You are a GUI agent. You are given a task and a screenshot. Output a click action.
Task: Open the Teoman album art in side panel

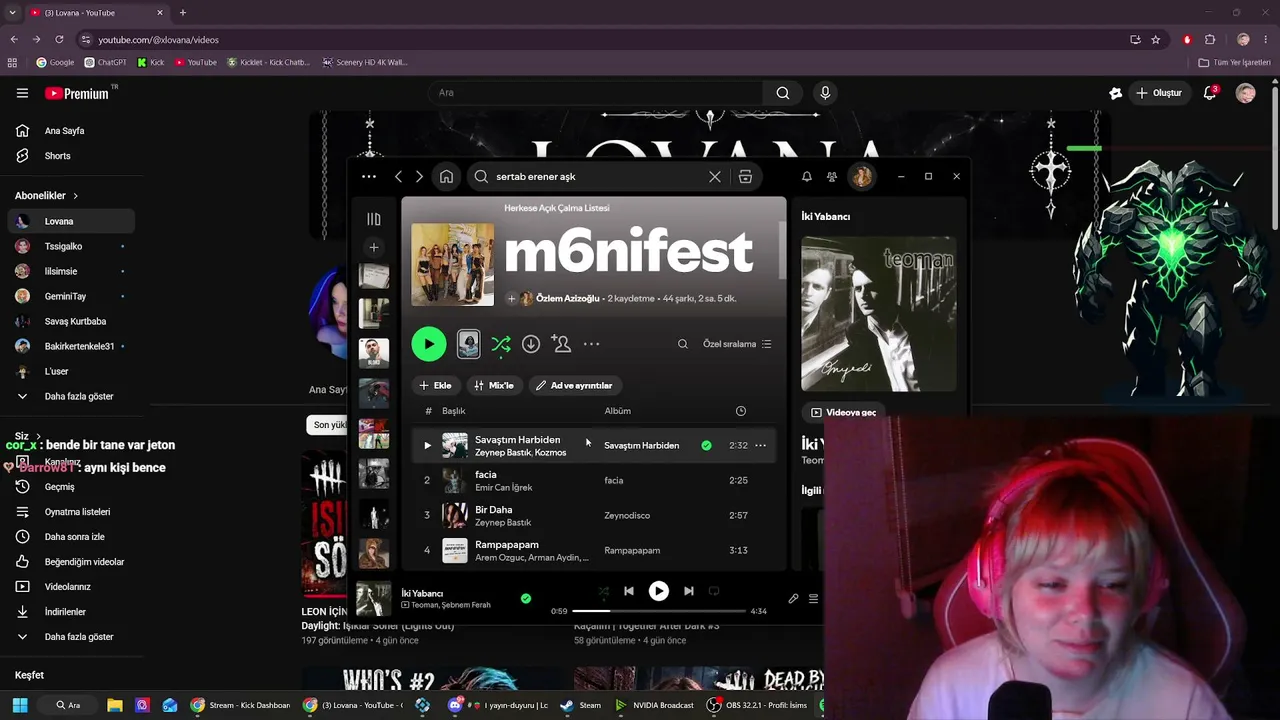(x=878, y=314)
